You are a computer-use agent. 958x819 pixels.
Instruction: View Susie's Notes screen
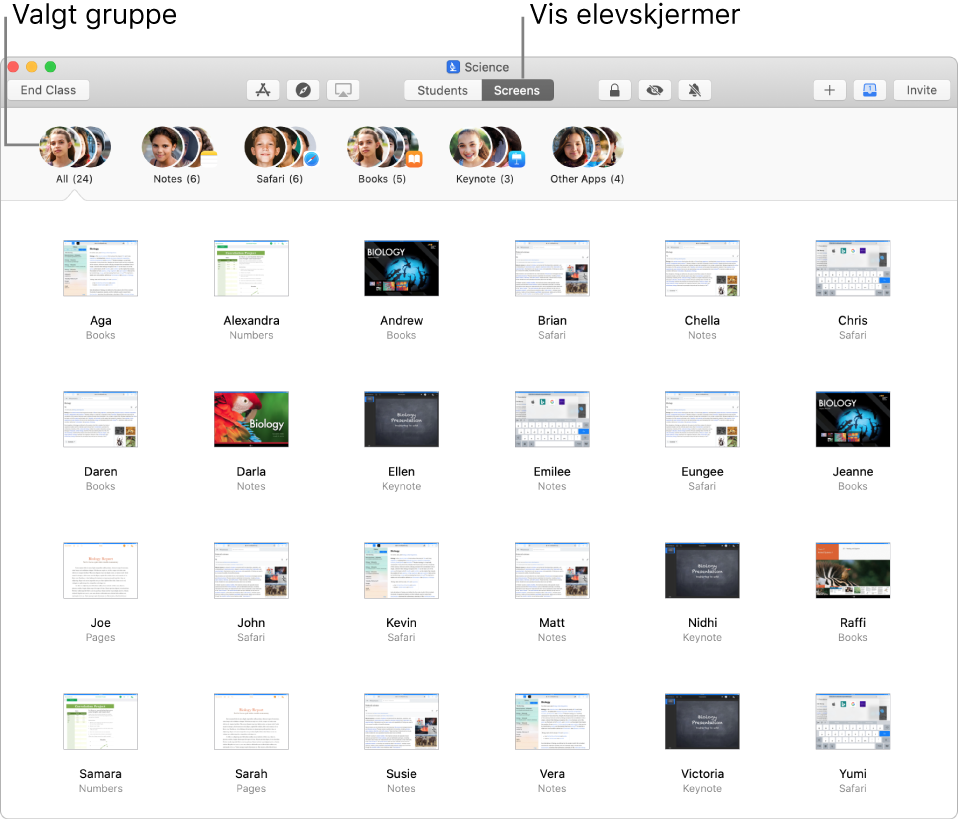point(401,721)
